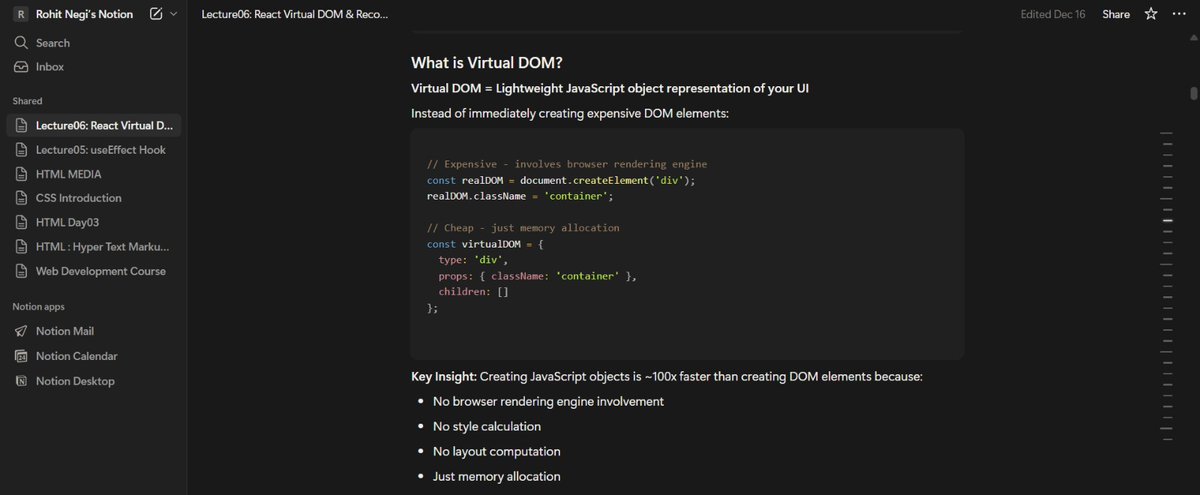Click the Notion Mail paper-plane icon
Screen dimensions: 1200x495
[22, 331]
